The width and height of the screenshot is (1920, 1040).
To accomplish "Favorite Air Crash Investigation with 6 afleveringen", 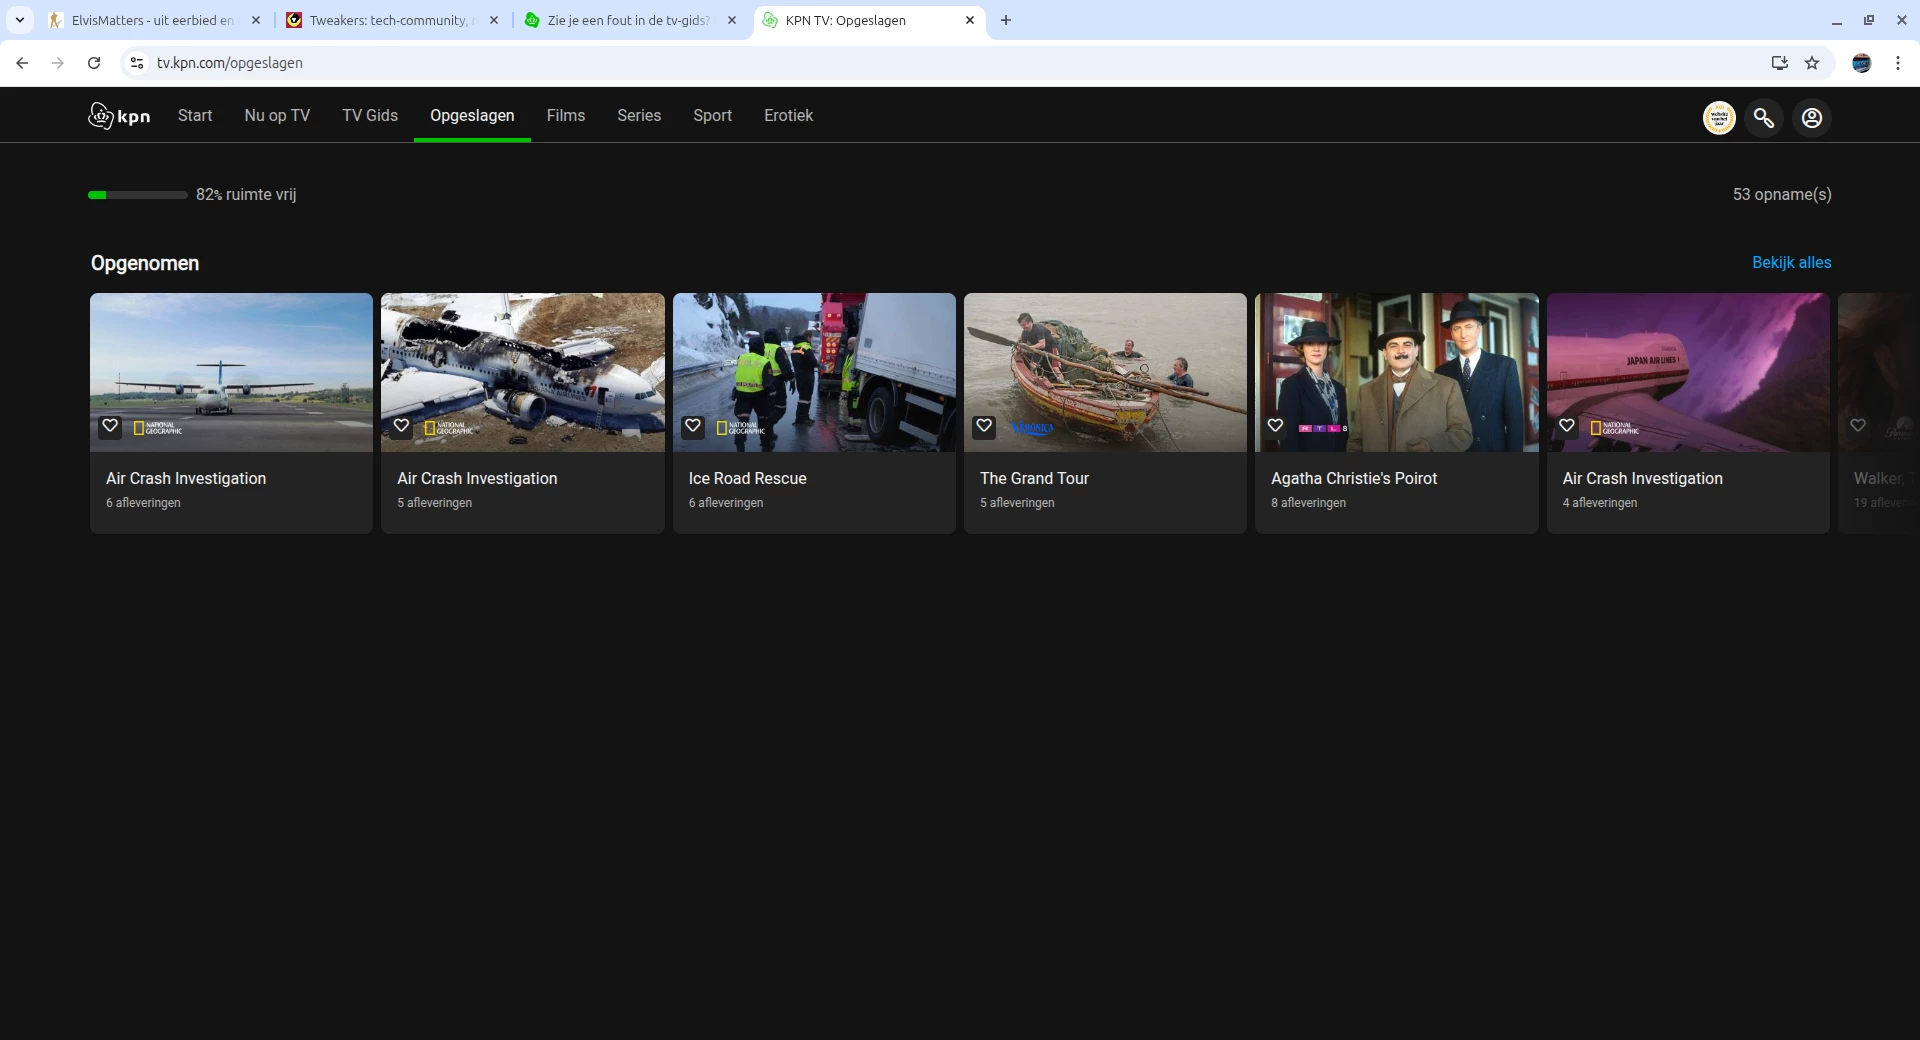I will 110,426.
